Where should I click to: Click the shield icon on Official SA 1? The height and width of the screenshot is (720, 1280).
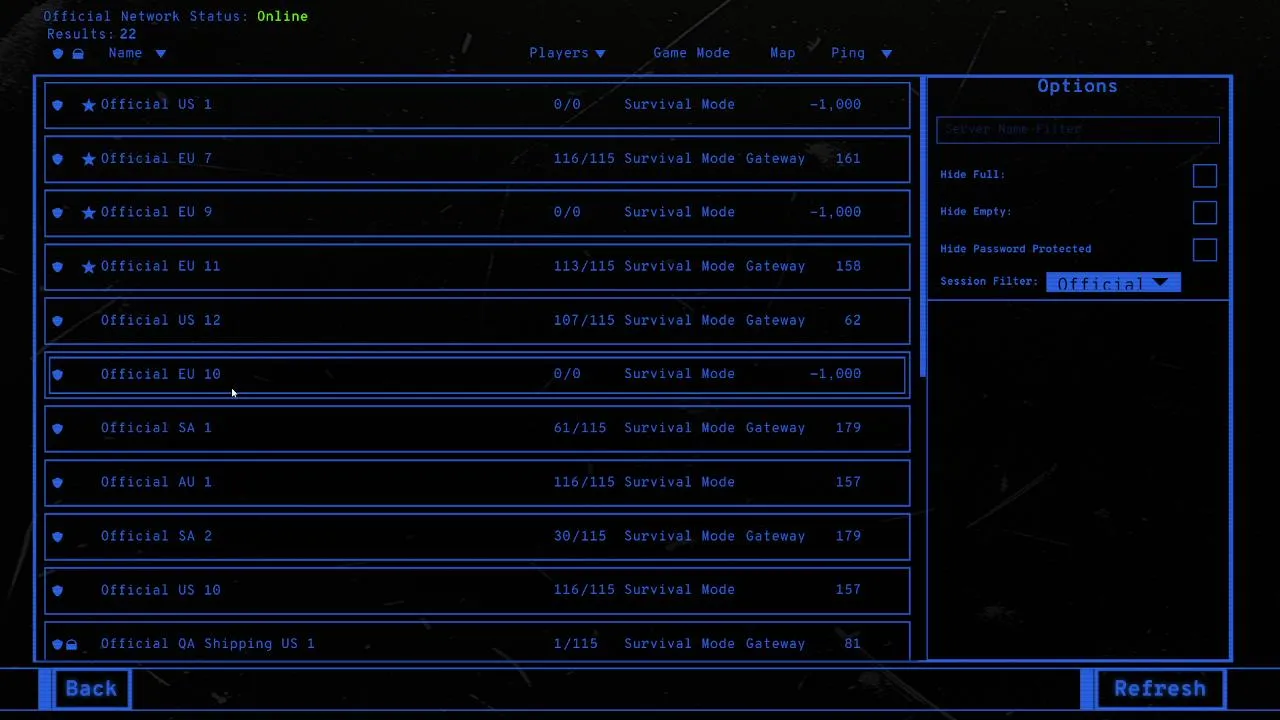(57, 429)
